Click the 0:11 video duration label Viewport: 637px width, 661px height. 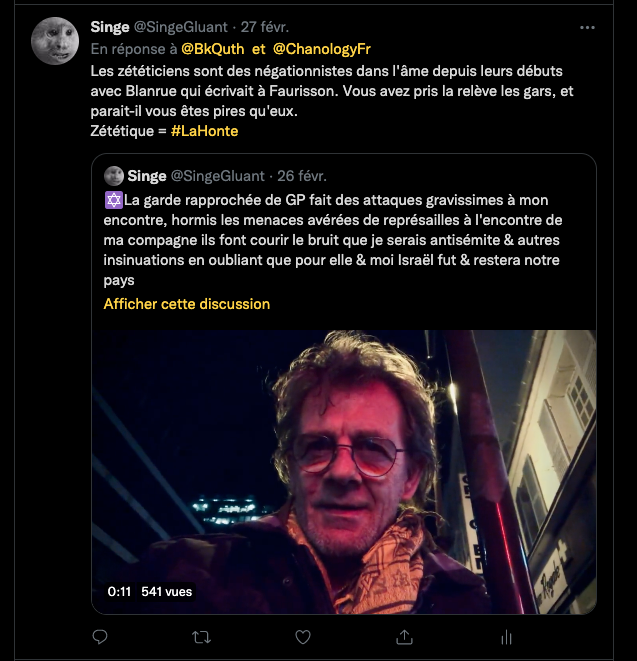(119, 591)
